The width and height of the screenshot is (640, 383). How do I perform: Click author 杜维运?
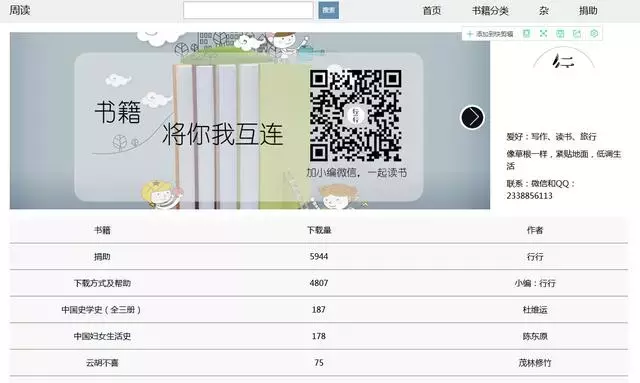(535, 310)
